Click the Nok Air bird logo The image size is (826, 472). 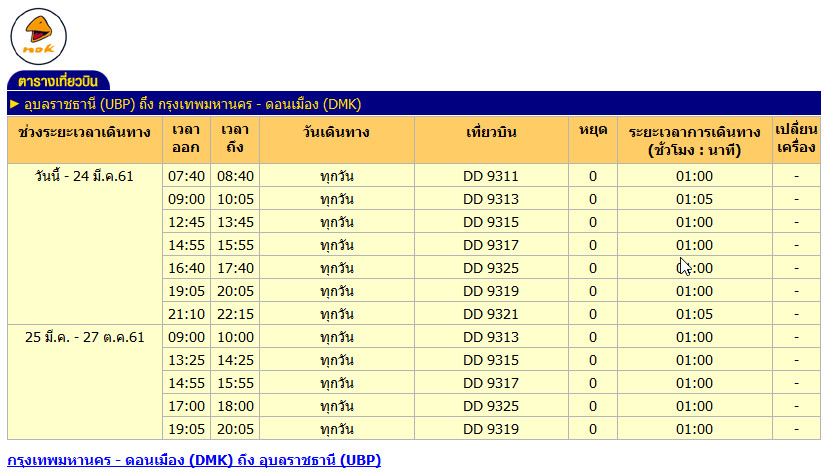(38, 36)
